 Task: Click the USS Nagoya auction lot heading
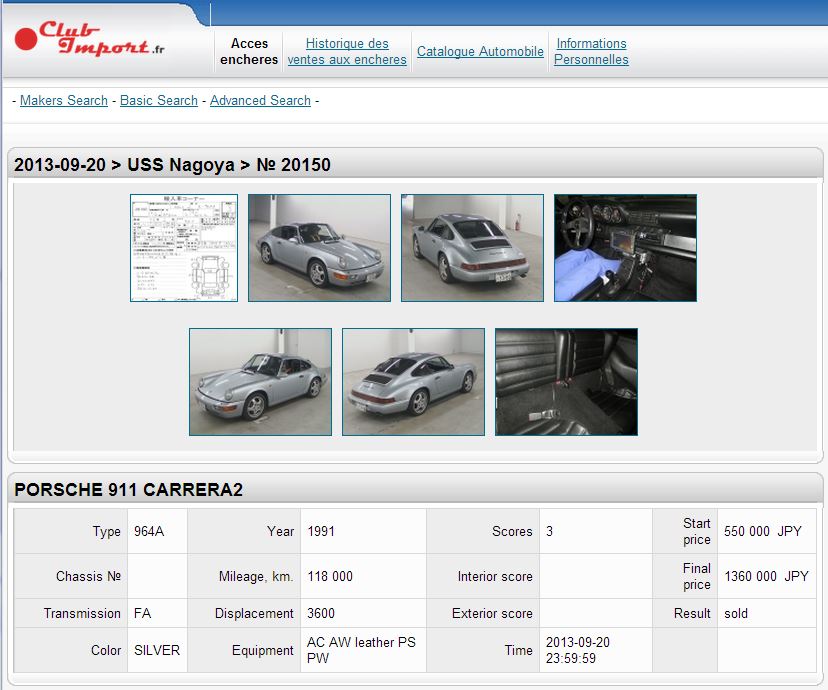tap(172, 165)
